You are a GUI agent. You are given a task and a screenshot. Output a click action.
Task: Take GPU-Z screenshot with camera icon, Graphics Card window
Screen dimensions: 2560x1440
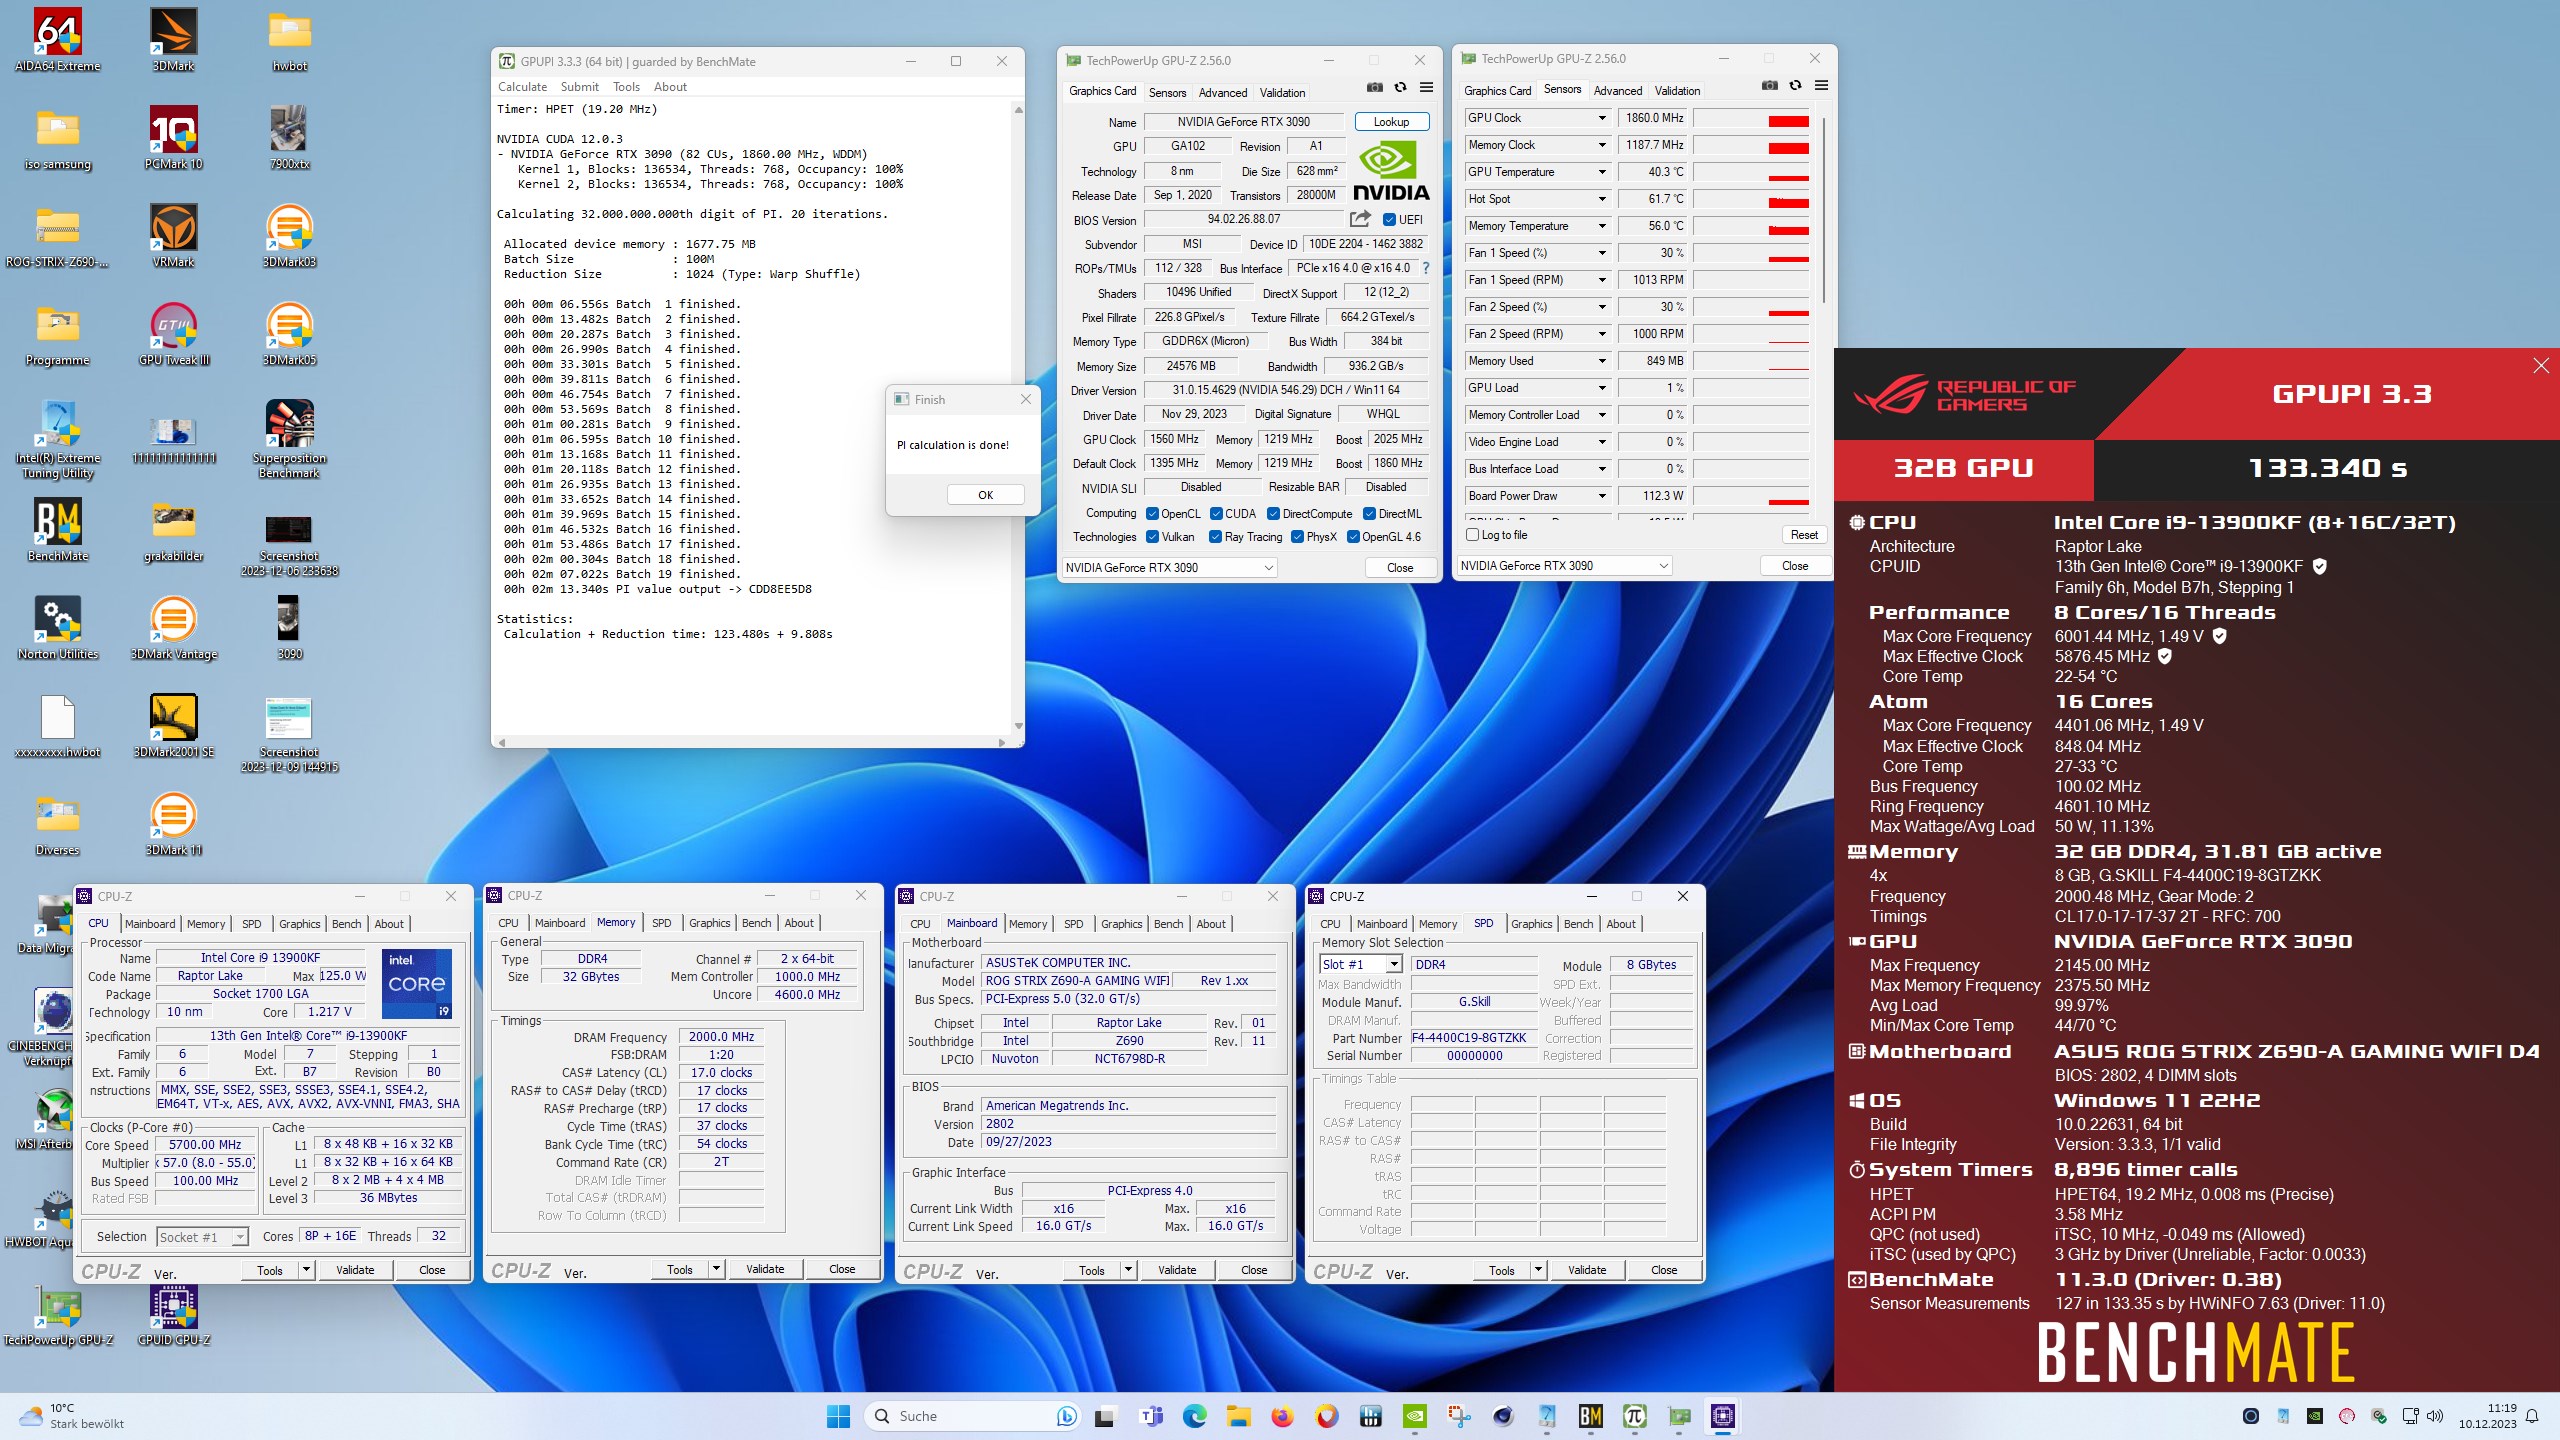click(x=1375, y=88)
